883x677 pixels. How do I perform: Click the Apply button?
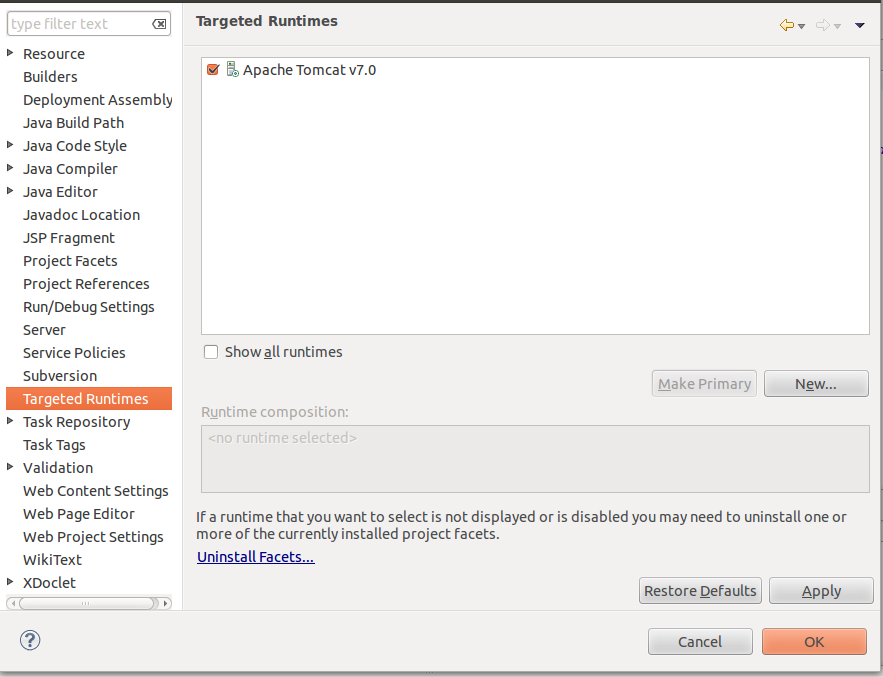pos(821,590)
